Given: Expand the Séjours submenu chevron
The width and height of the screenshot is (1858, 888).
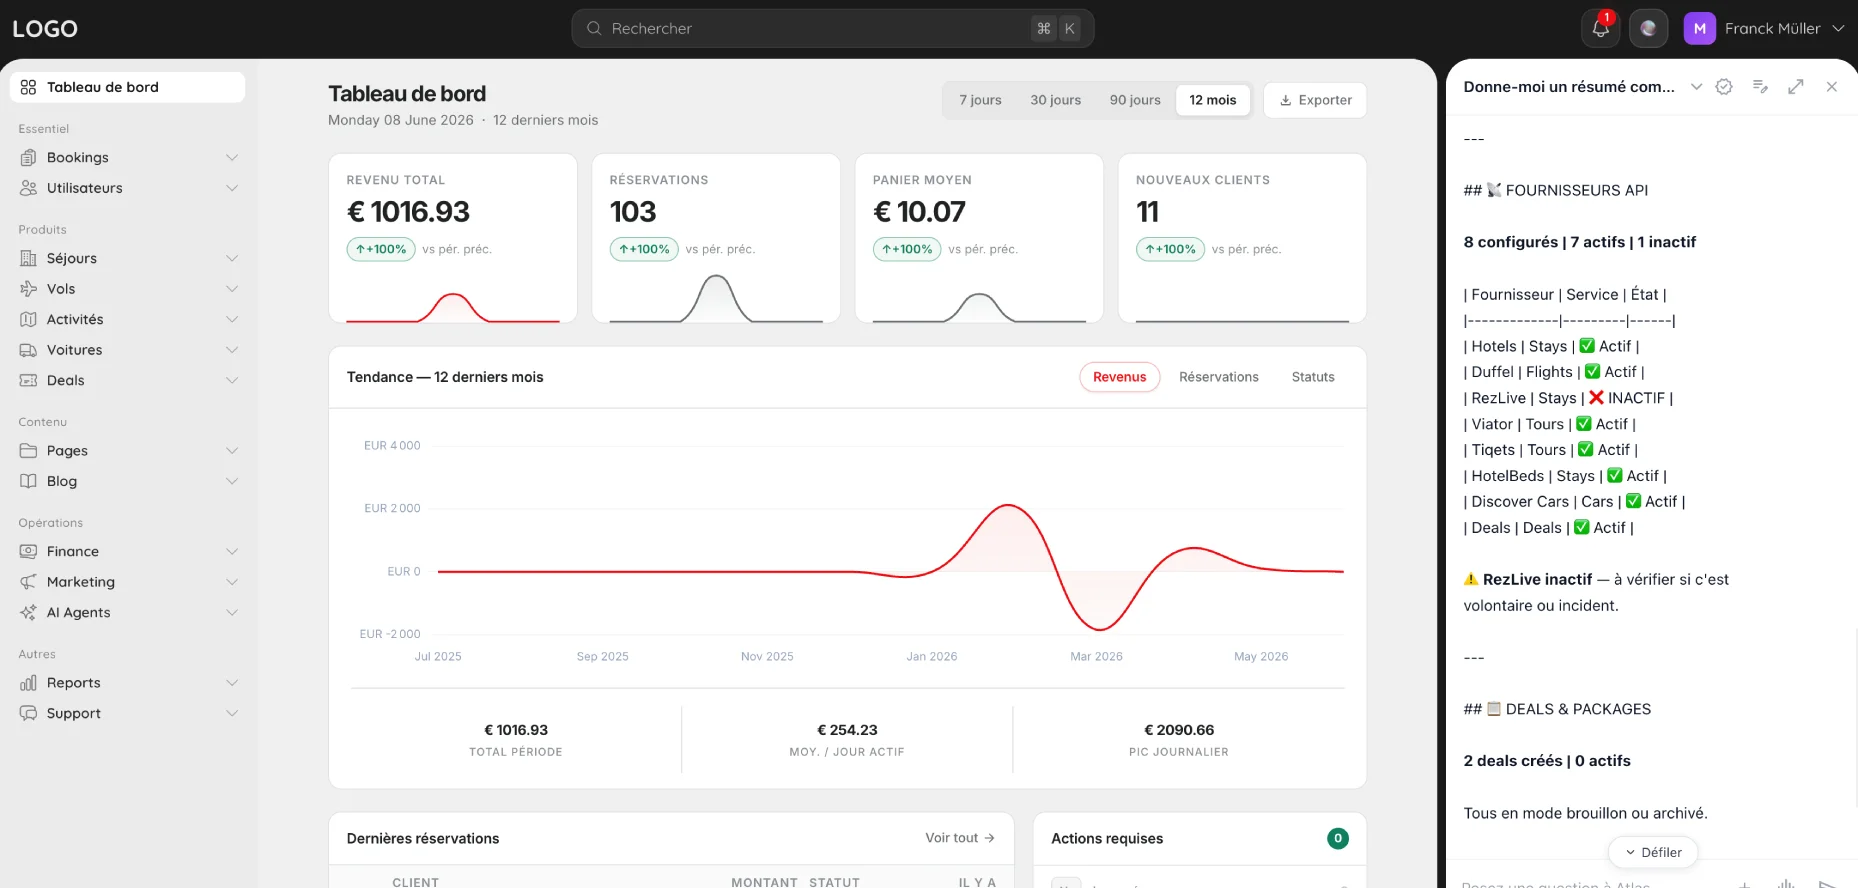Looking at the screenshot, I should (232, 258).
